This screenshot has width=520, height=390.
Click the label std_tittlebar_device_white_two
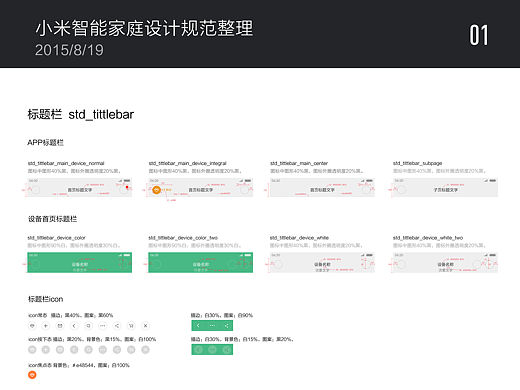tap(428, 238)
